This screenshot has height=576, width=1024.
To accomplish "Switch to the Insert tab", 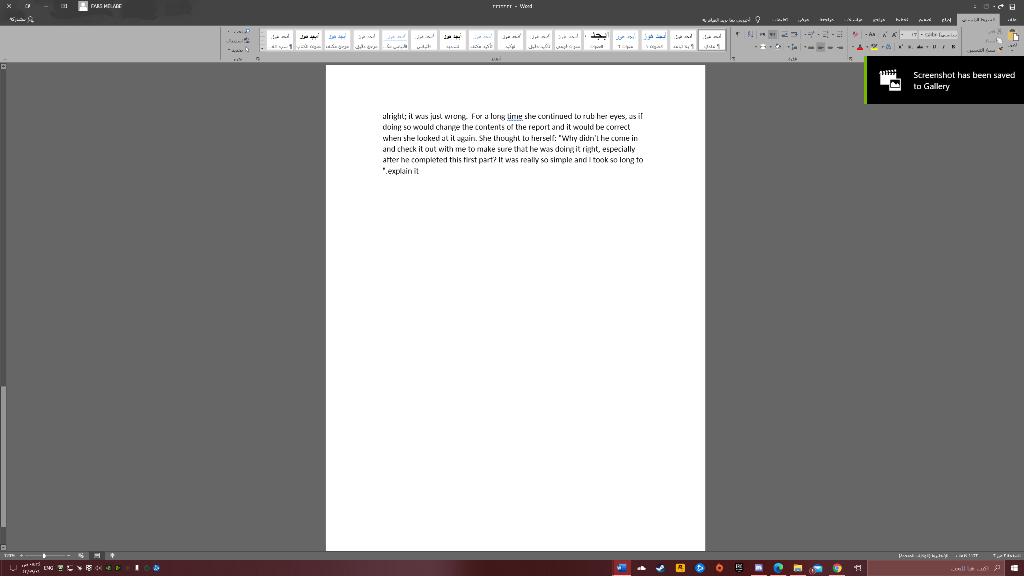I will coord(946,20).
